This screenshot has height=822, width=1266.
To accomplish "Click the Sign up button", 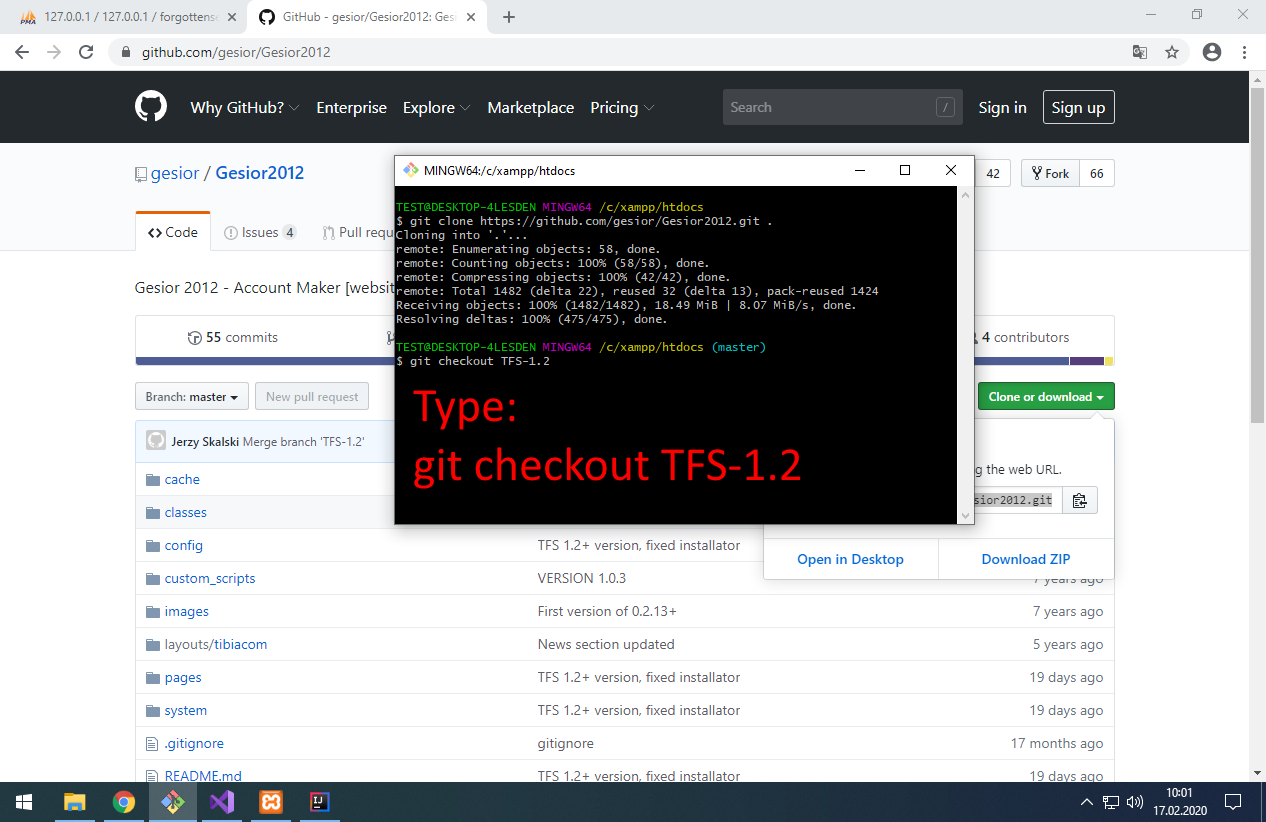I will (1078, 107).
